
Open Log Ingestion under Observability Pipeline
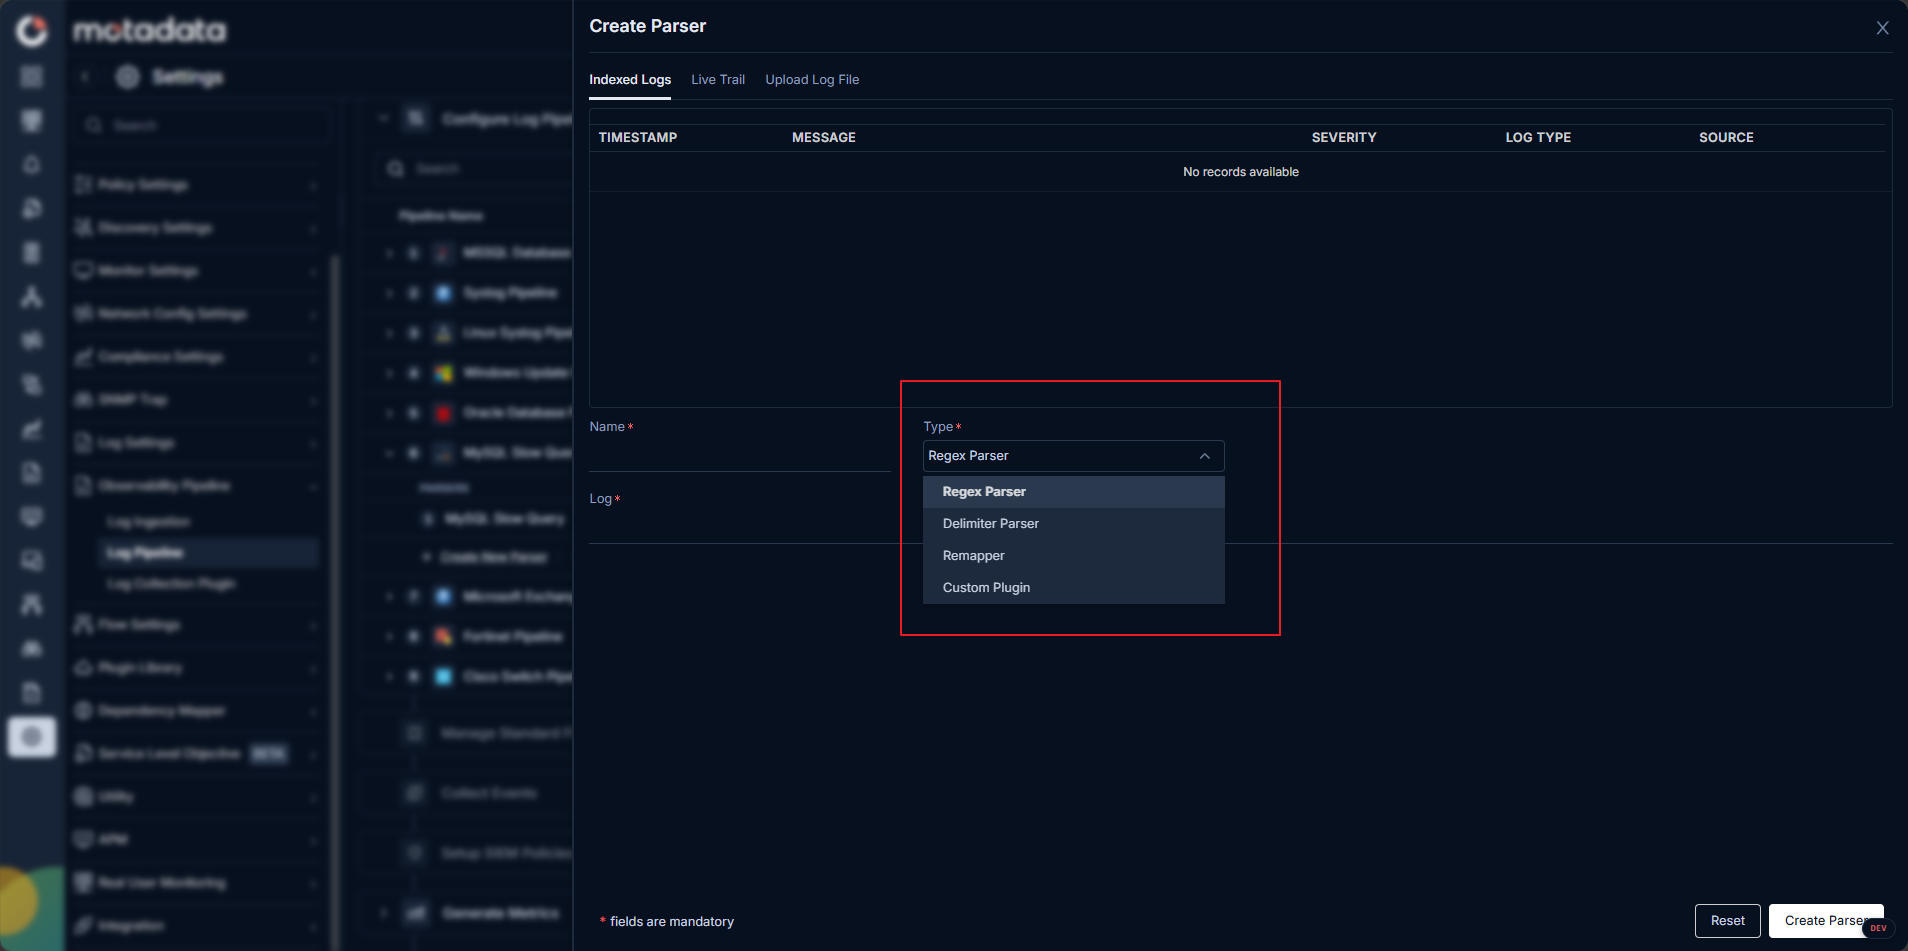tap(148, 522)
